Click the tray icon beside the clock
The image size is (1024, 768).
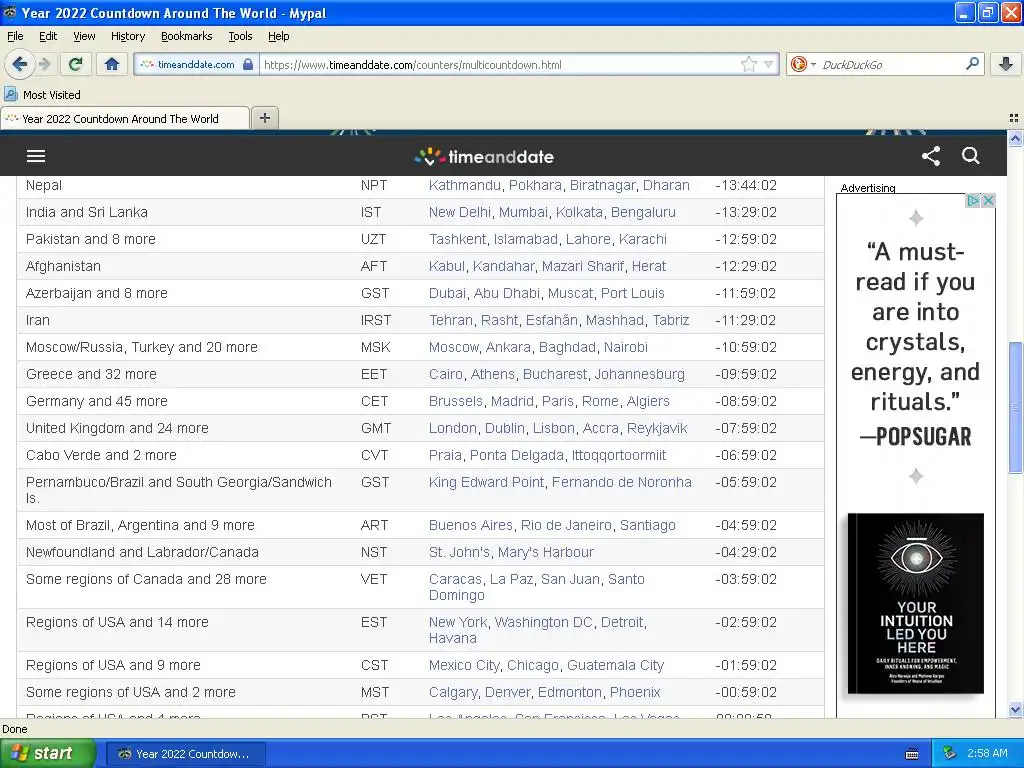tap(950, 753)
